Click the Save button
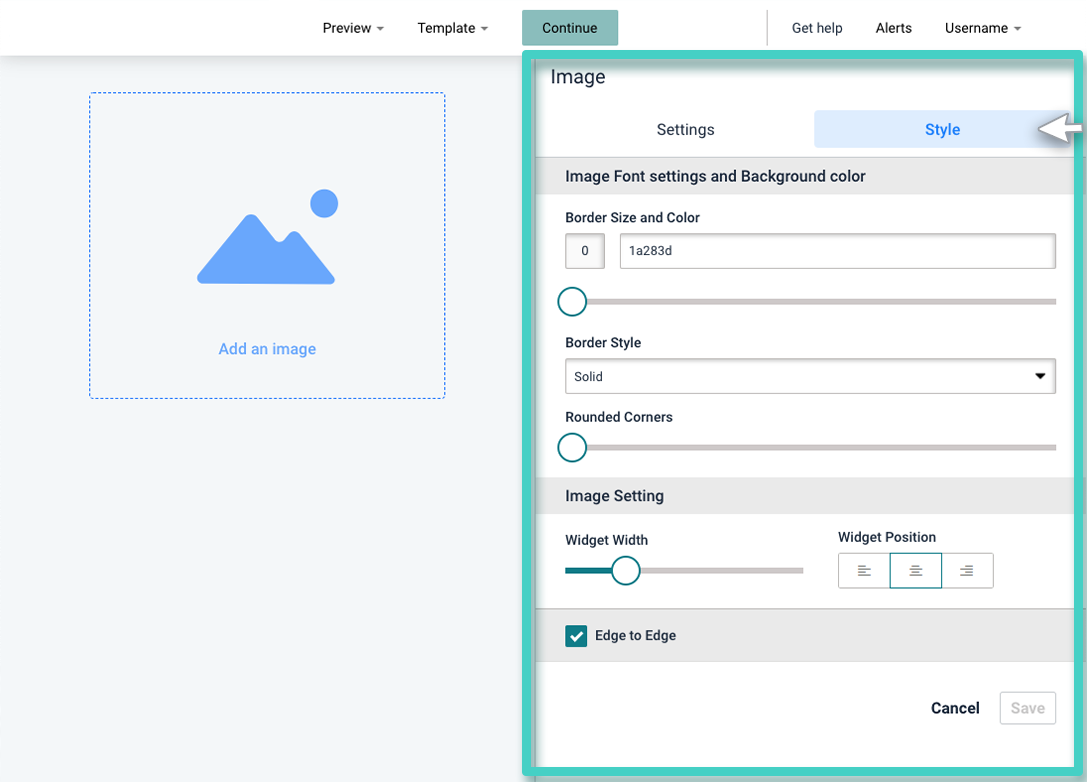The width and height of the screenshot is (1087, 782). 1027,708
